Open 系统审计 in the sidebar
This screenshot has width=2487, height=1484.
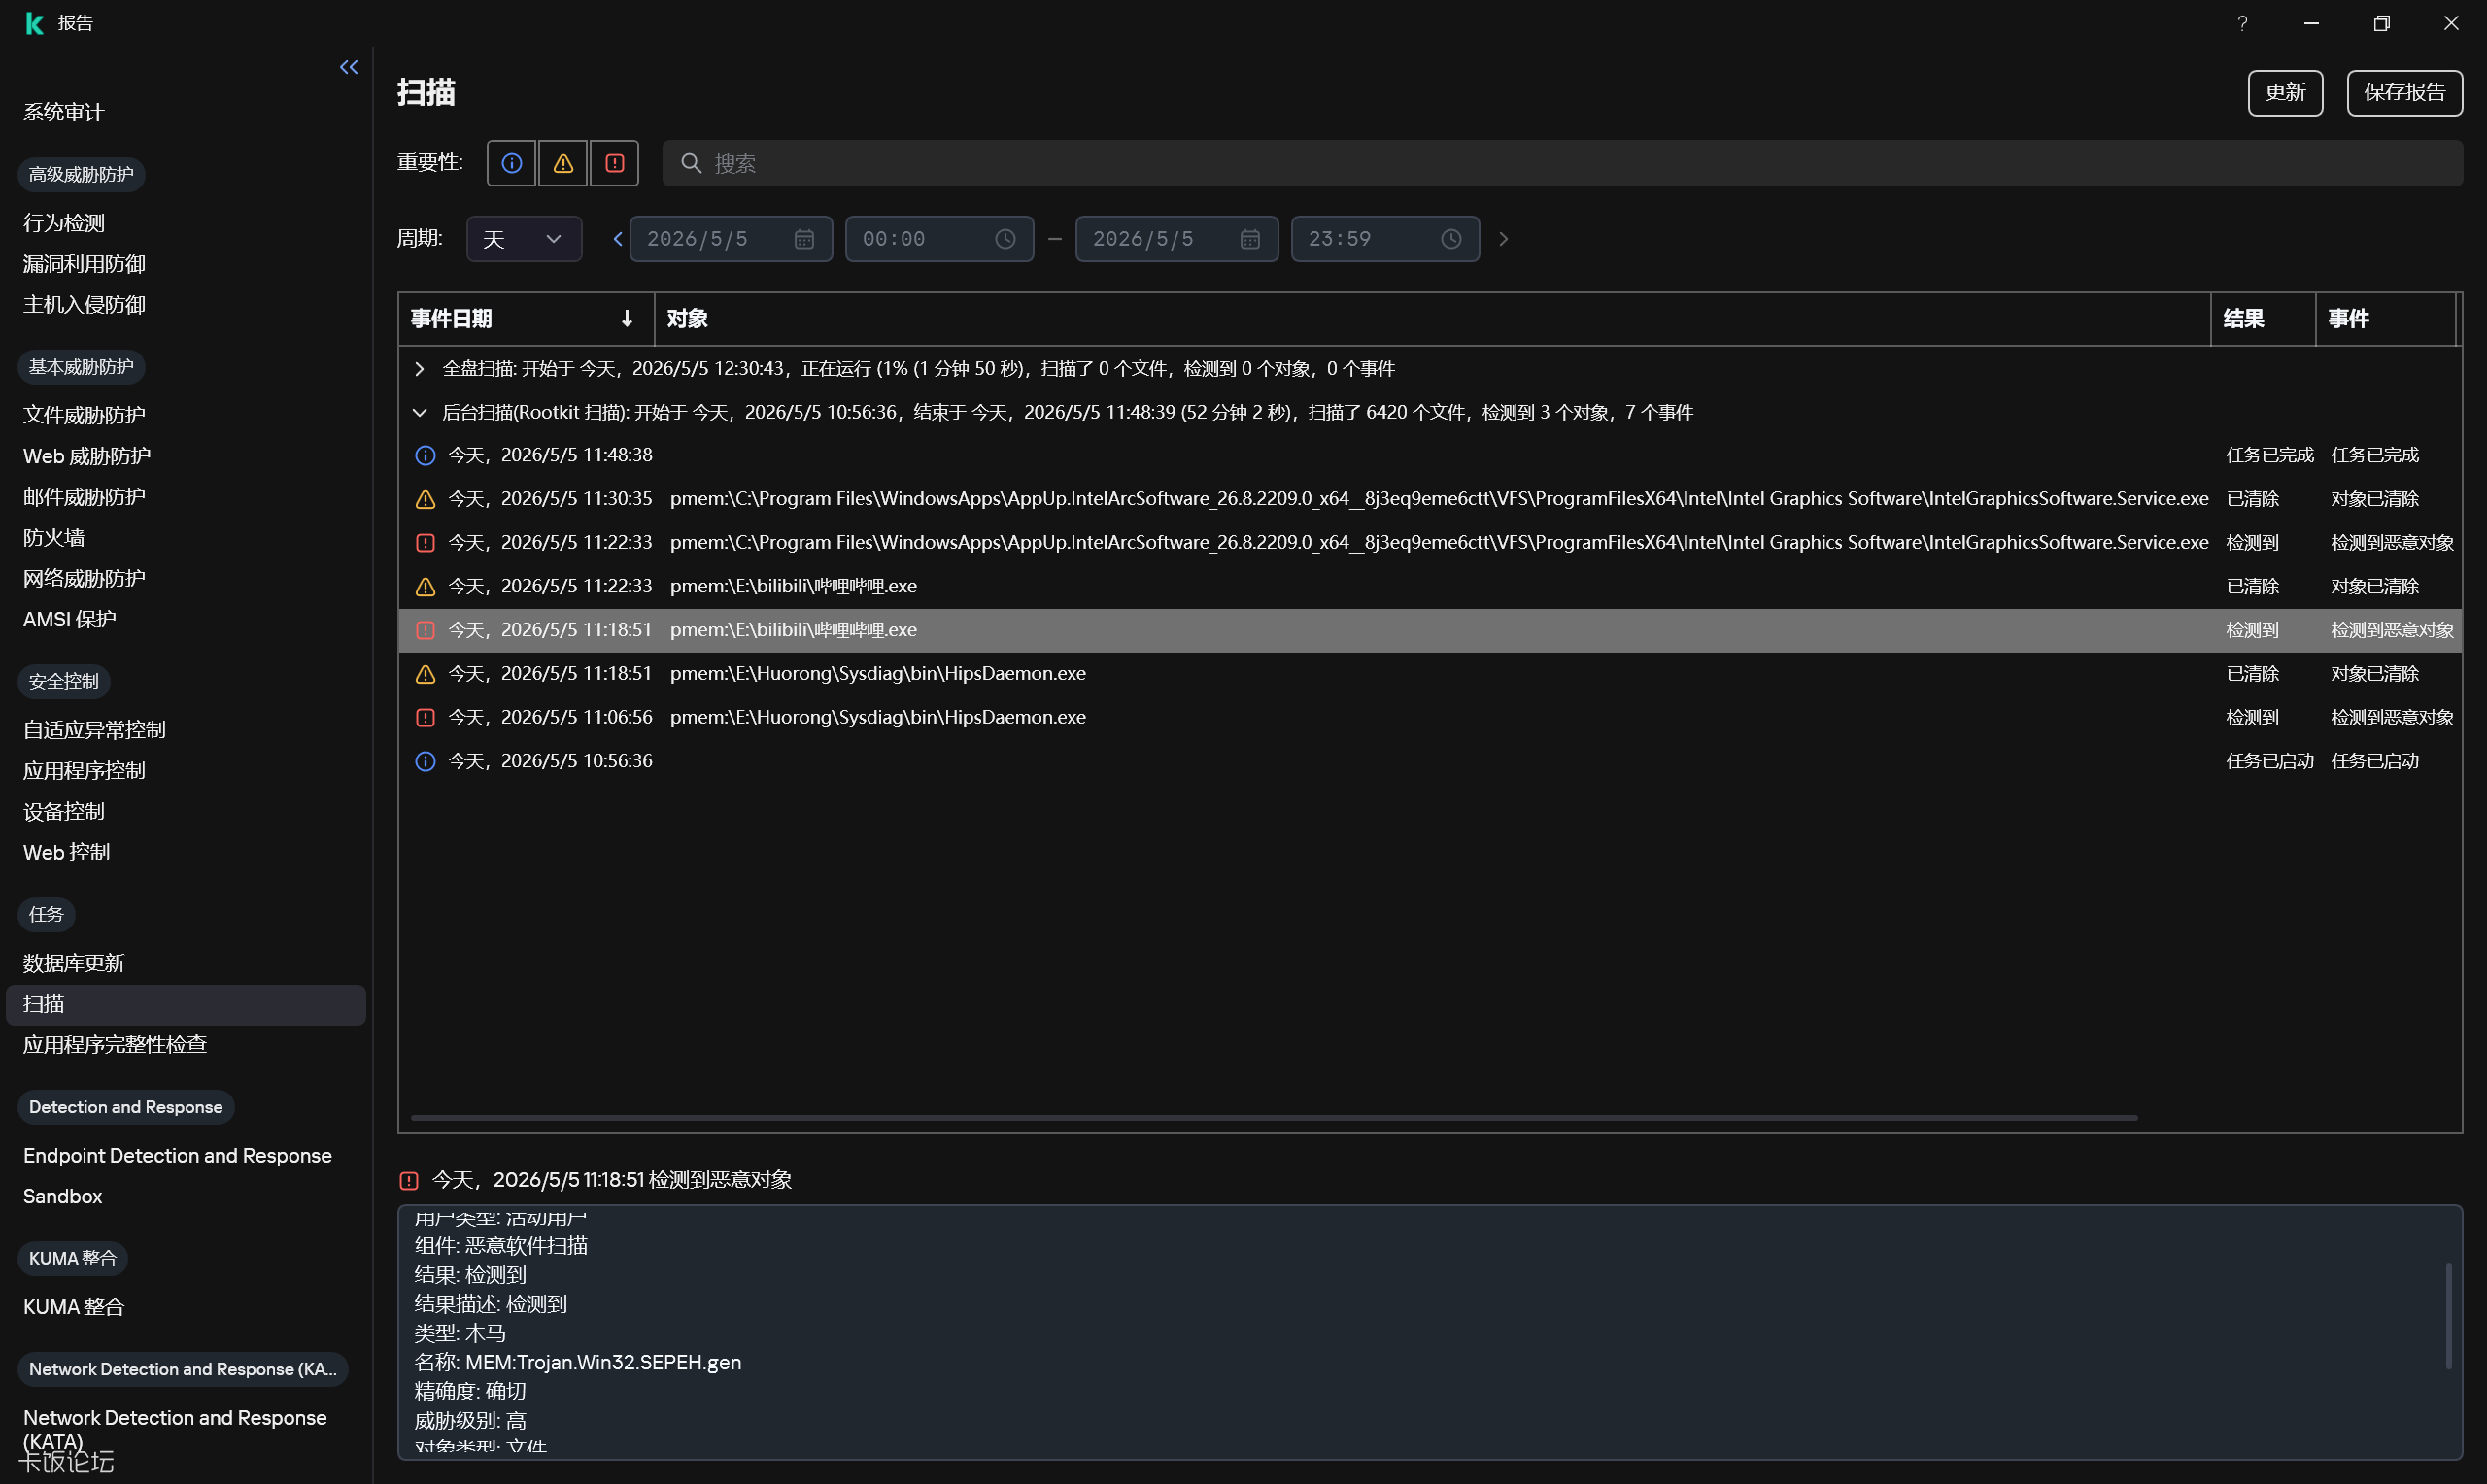click(63, 112)
